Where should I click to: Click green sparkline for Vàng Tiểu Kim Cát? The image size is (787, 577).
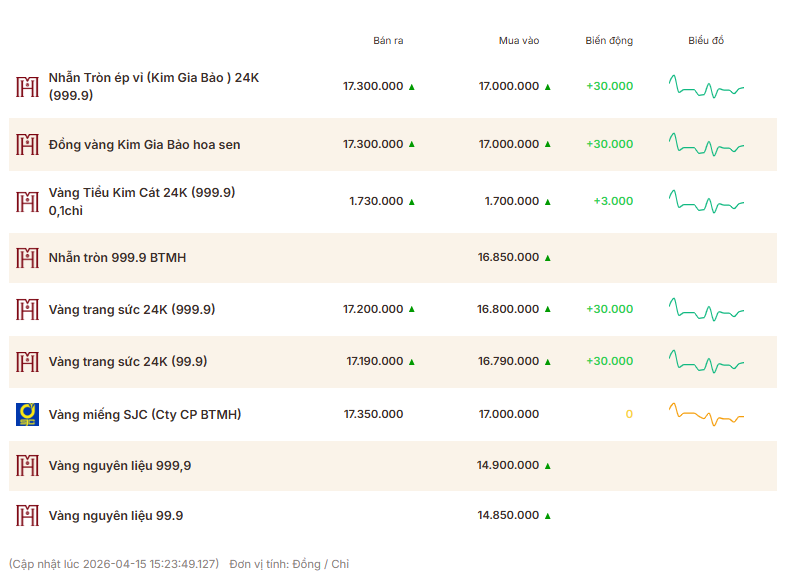click(706, 201)
